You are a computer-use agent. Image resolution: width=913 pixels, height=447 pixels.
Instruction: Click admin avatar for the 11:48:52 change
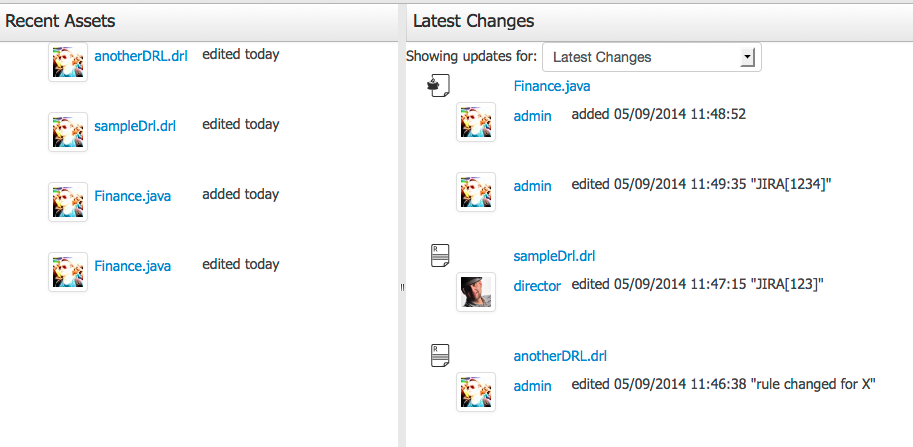[476, 122]
